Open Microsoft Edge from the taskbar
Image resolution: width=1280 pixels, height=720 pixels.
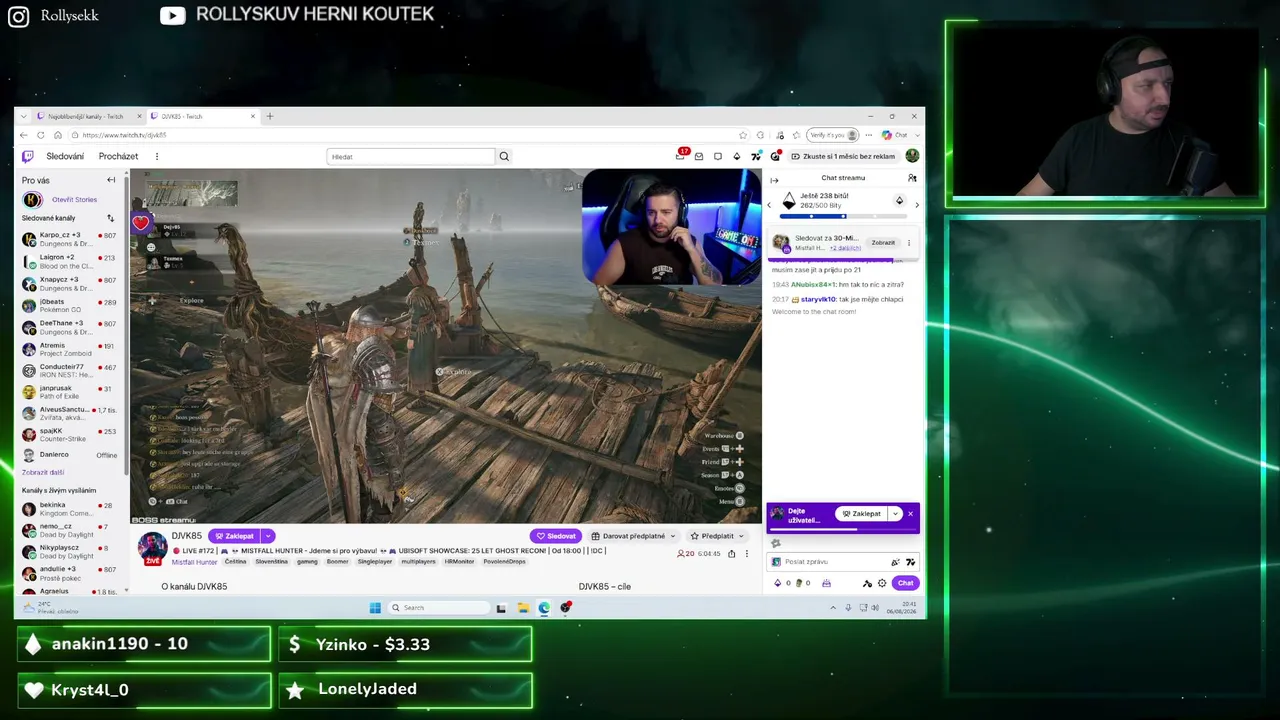pyautogui.click(x=544, y=607)
